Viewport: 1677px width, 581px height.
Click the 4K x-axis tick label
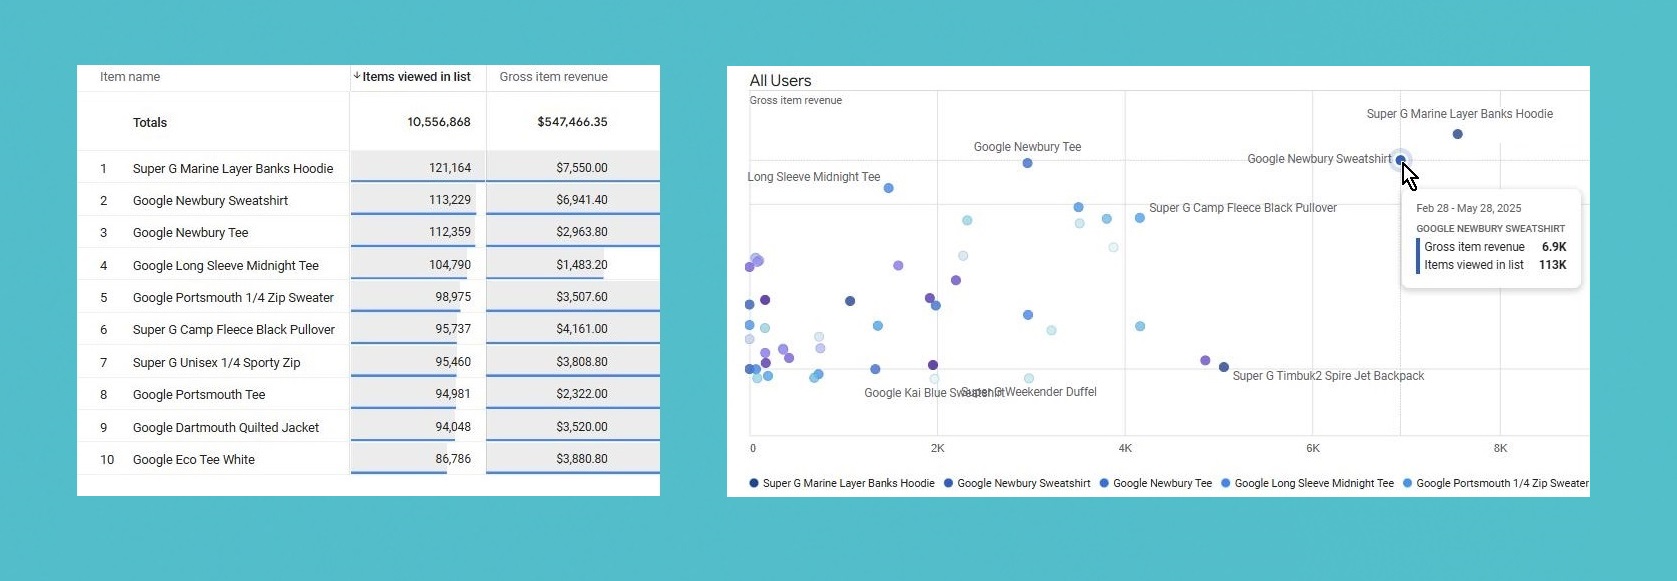coord(1125,448)
